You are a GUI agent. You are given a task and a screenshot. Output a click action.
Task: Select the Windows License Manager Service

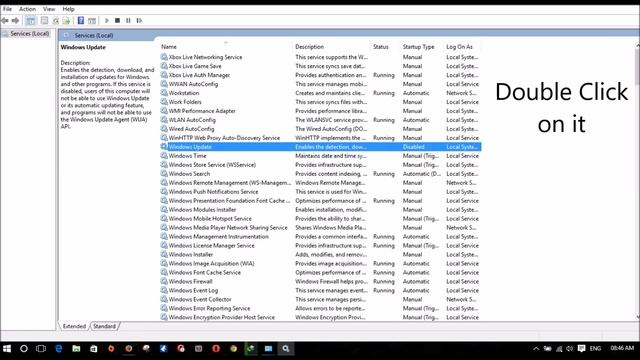tap(320, 246)
